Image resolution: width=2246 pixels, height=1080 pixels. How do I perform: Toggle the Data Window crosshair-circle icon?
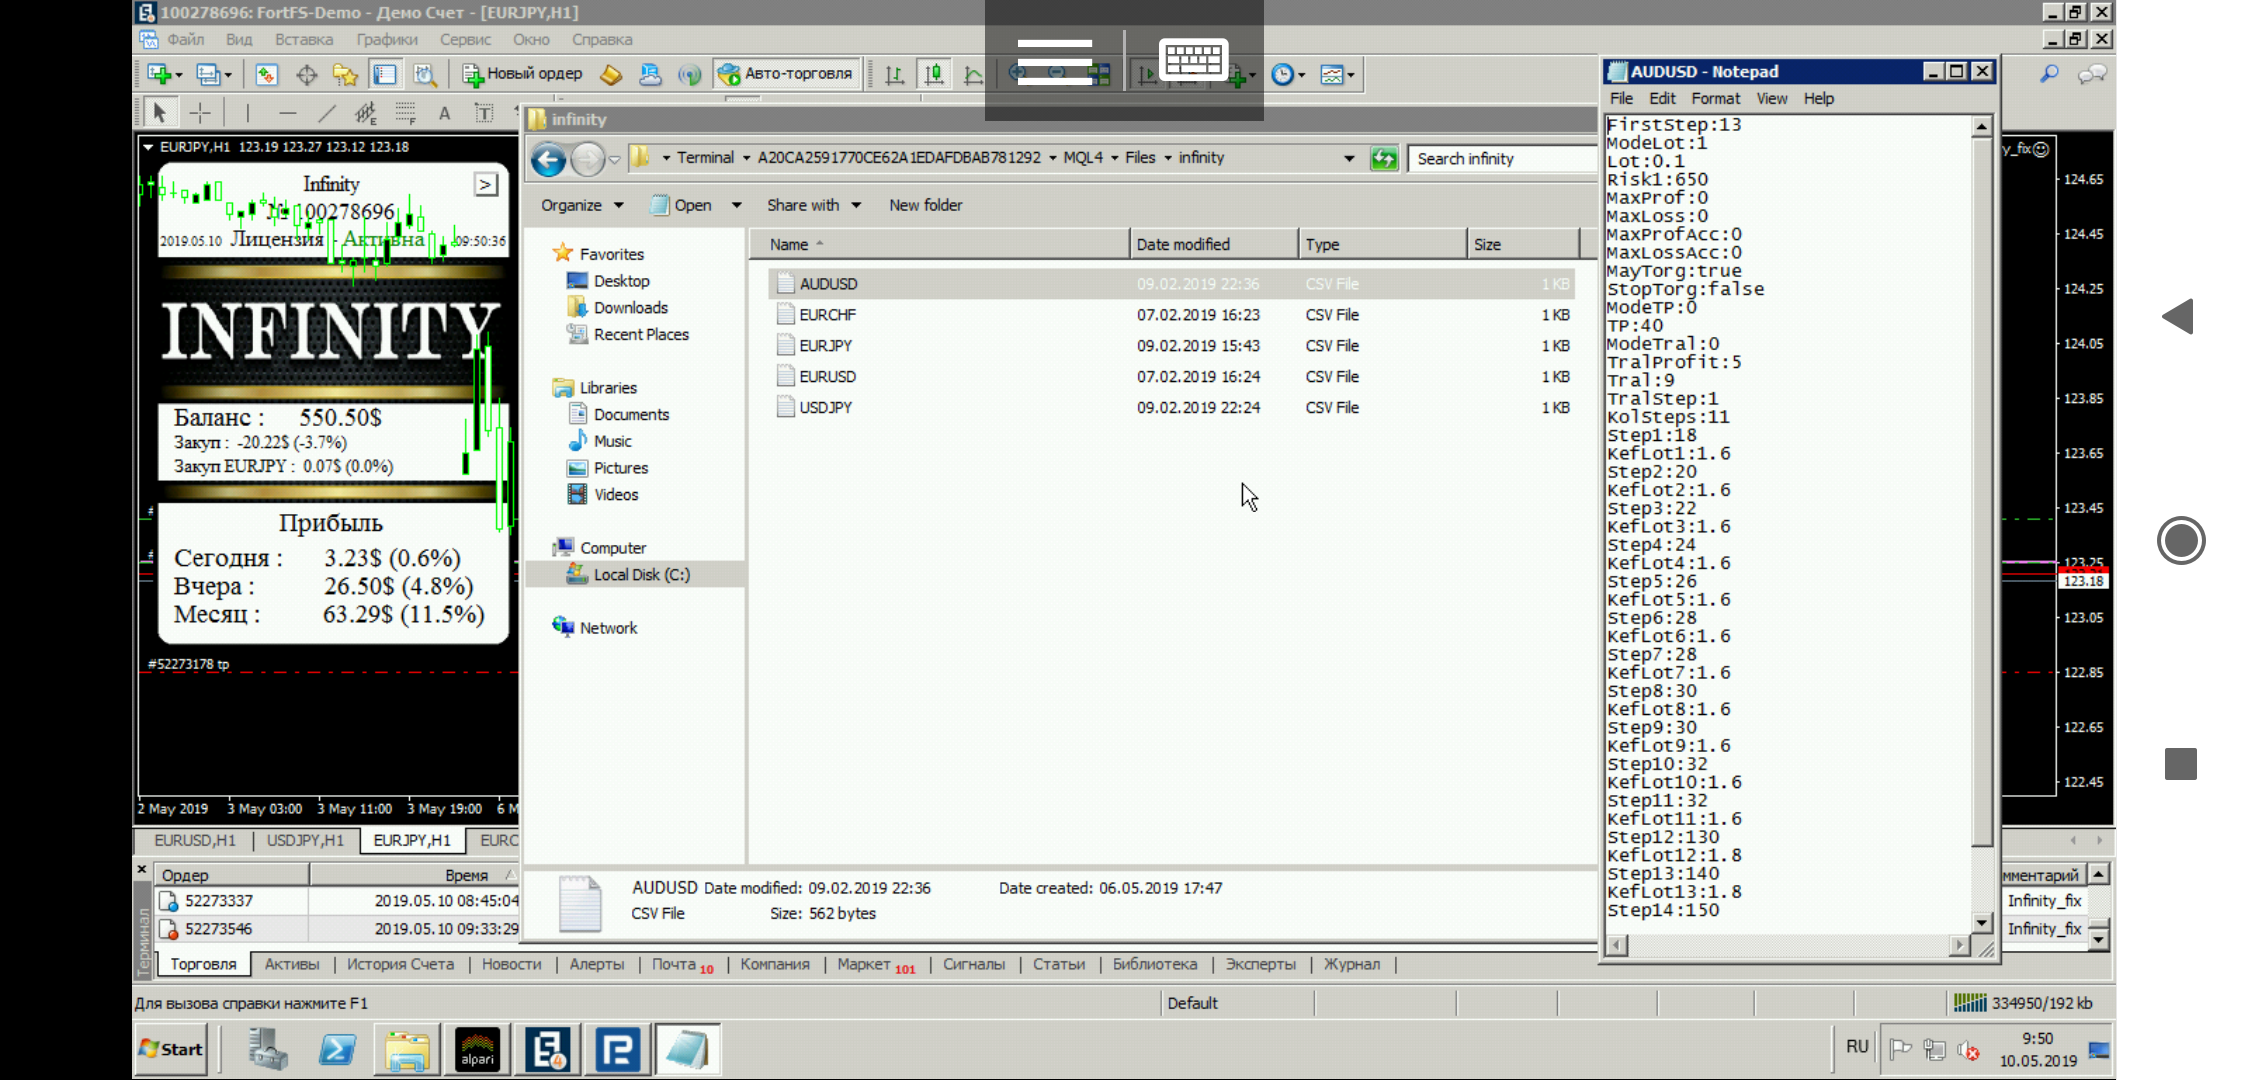point(306,74)
